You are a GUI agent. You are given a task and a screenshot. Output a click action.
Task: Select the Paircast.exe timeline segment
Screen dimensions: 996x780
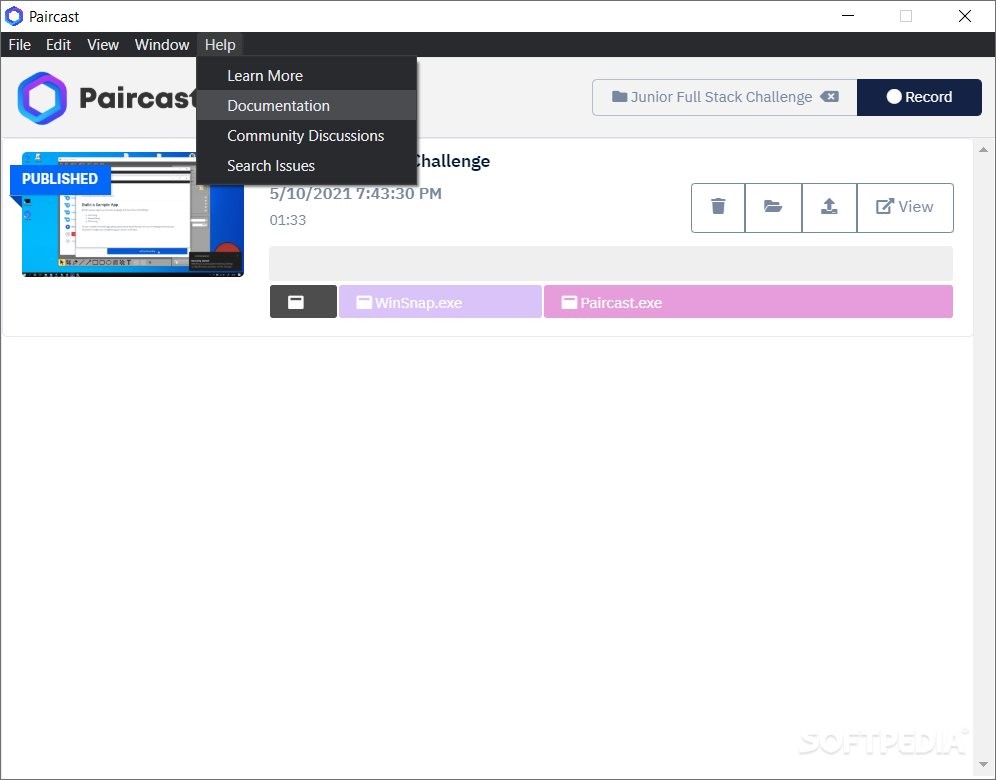pyautogui.click(x=748, y=302)
